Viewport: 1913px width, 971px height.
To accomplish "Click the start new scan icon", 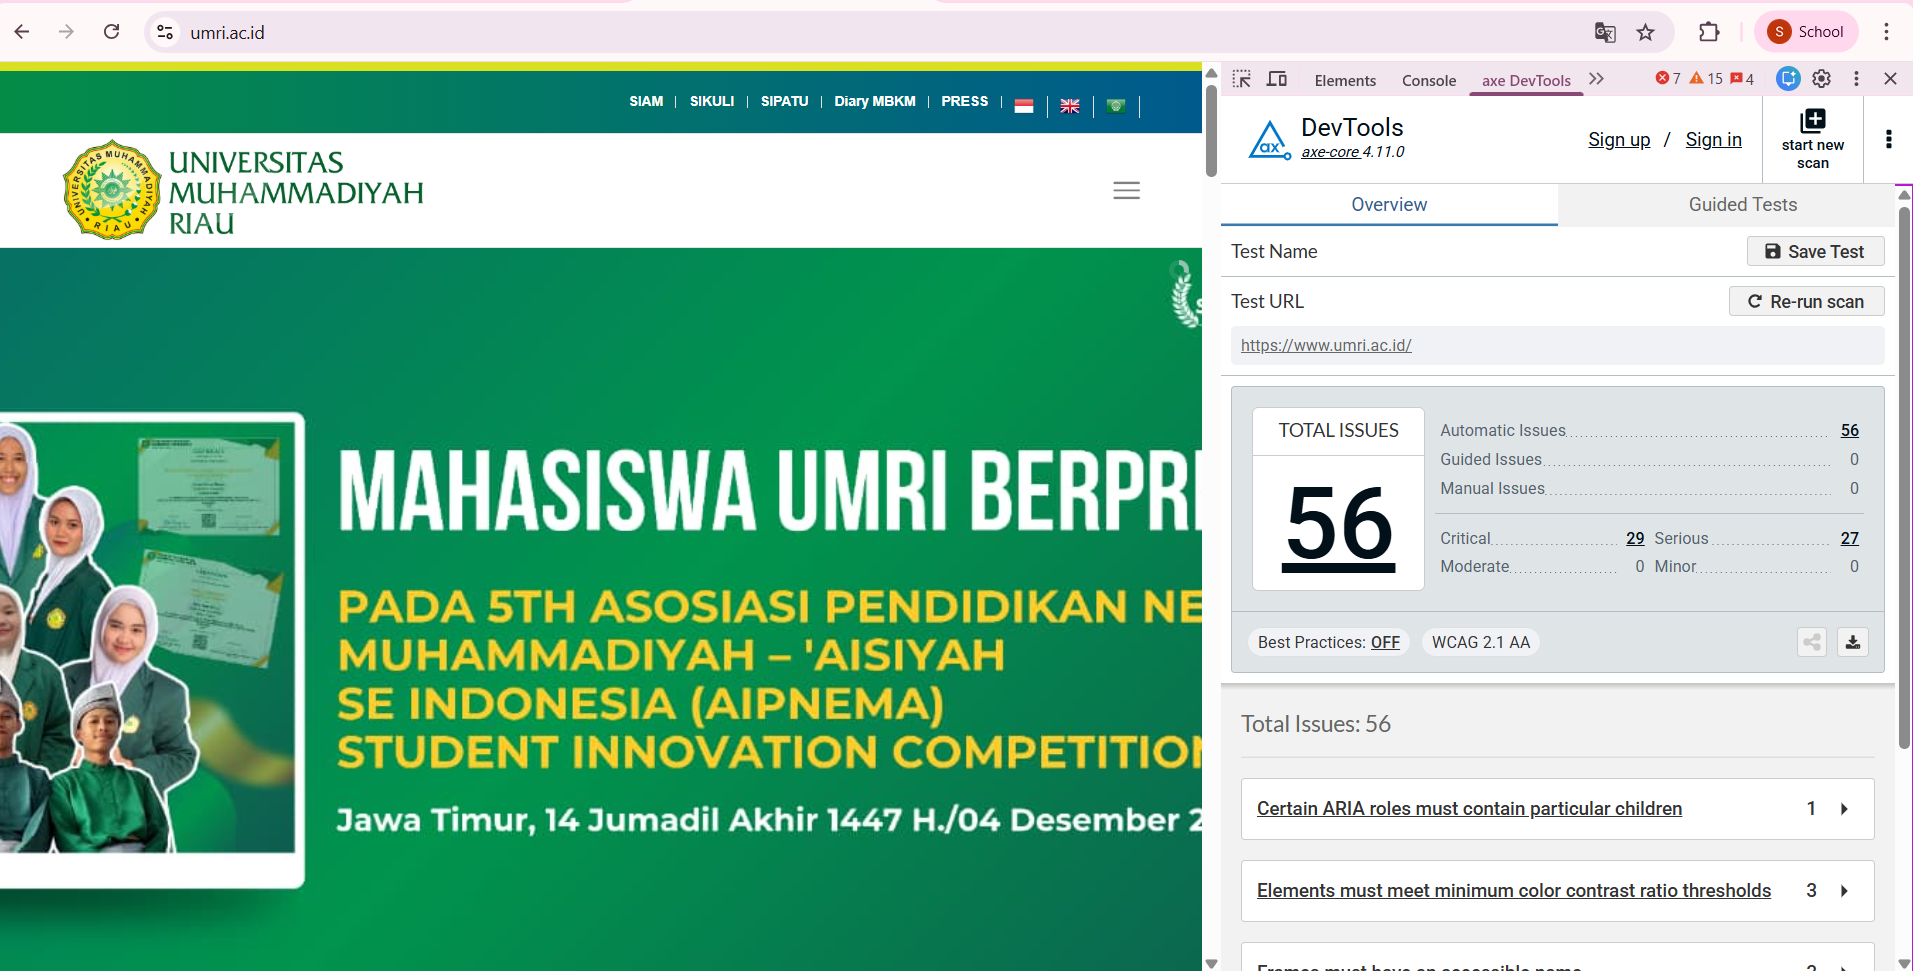I will pyautogui.click(x=1812, y=122).
